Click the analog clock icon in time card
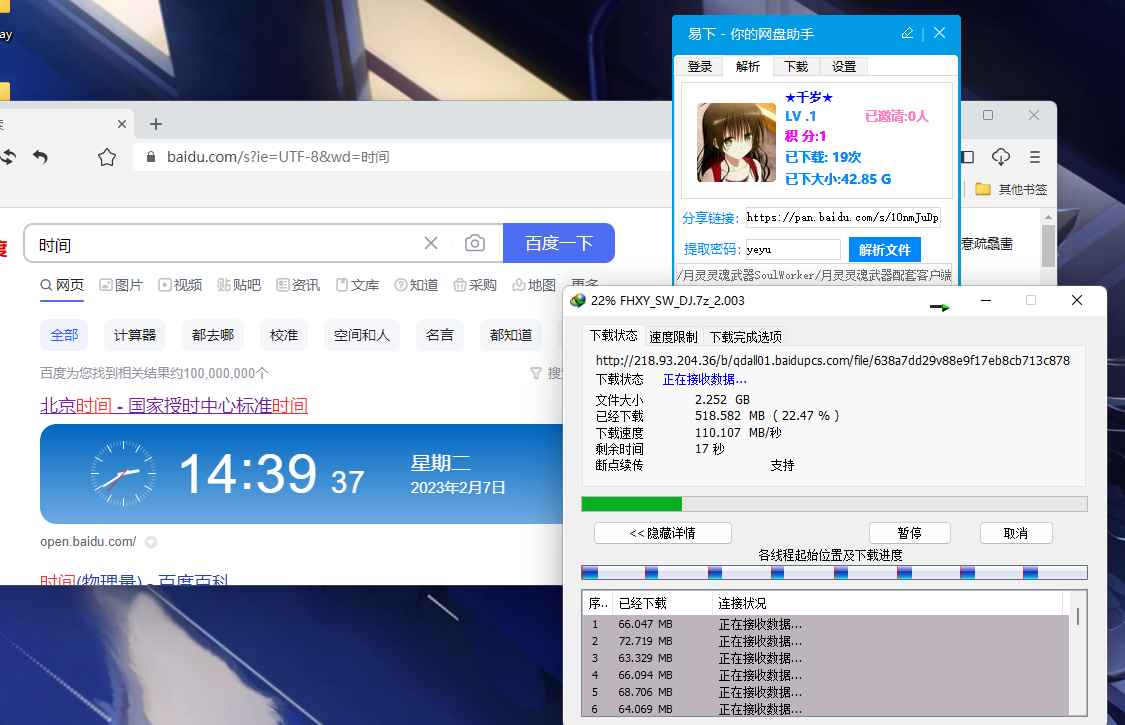The width and height of the screenshot is (1125, 725). pyautogui.click(x=123, y=474)
